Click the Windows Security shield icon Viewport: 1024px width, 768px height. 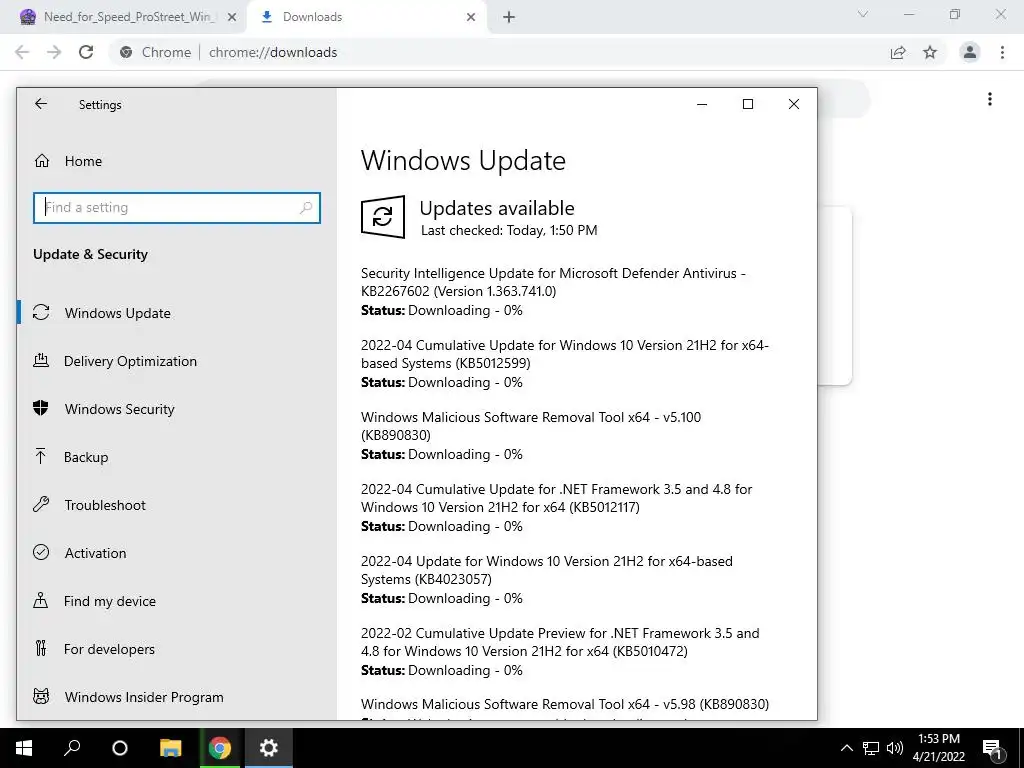40,408
